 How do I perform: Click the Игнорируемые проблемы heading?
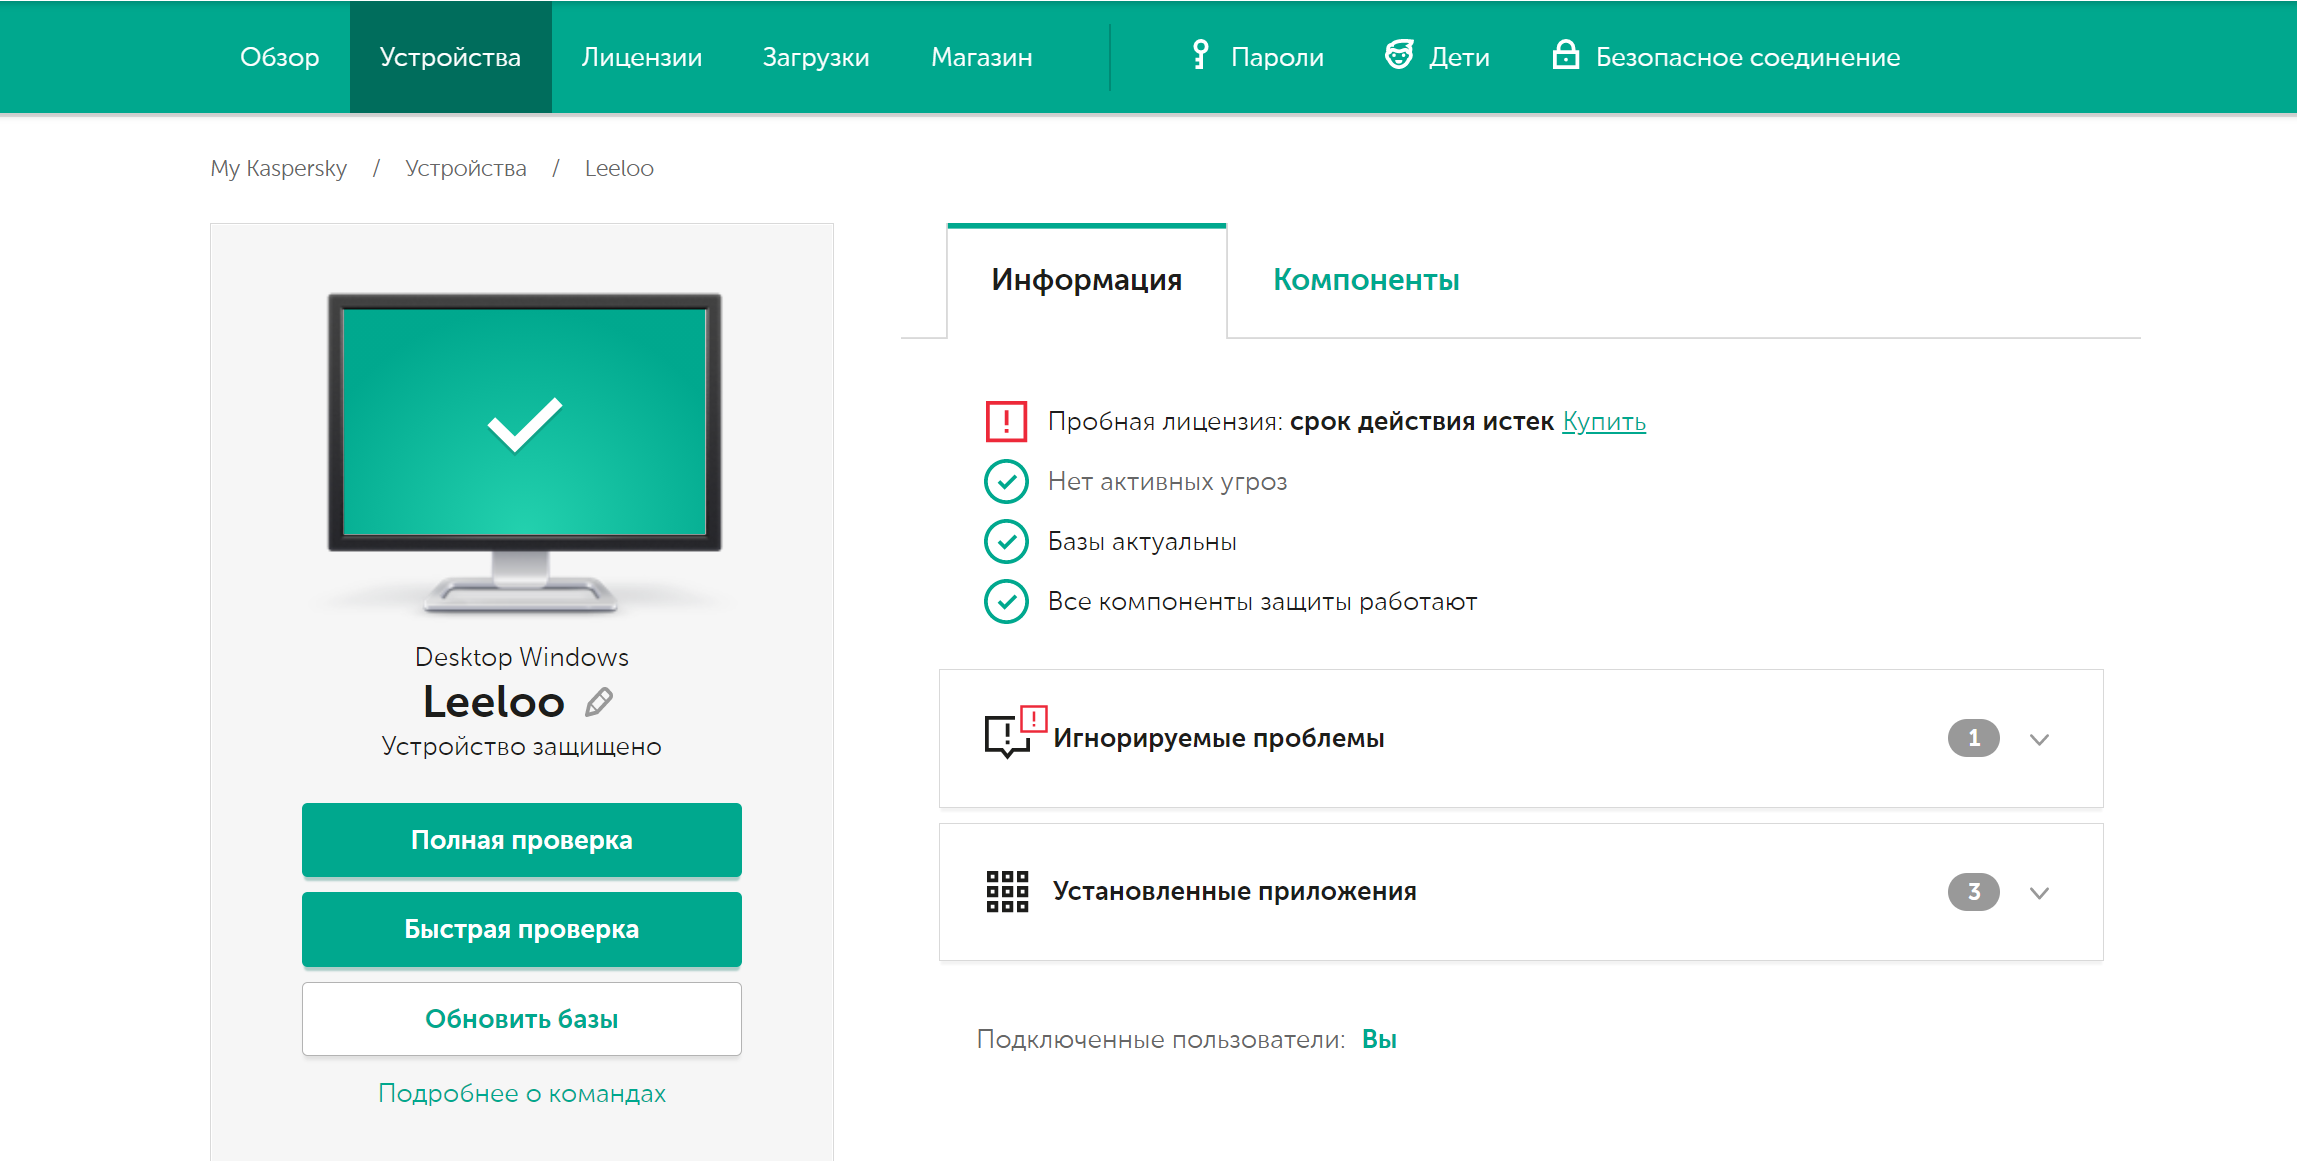pos(1218,738)
